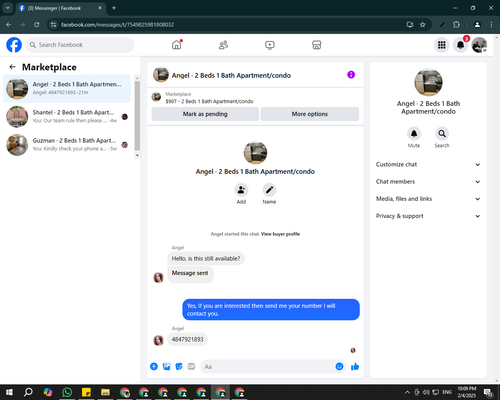
Task: Go back using Marketplace back arrow
Action: [x=13, y=67]
